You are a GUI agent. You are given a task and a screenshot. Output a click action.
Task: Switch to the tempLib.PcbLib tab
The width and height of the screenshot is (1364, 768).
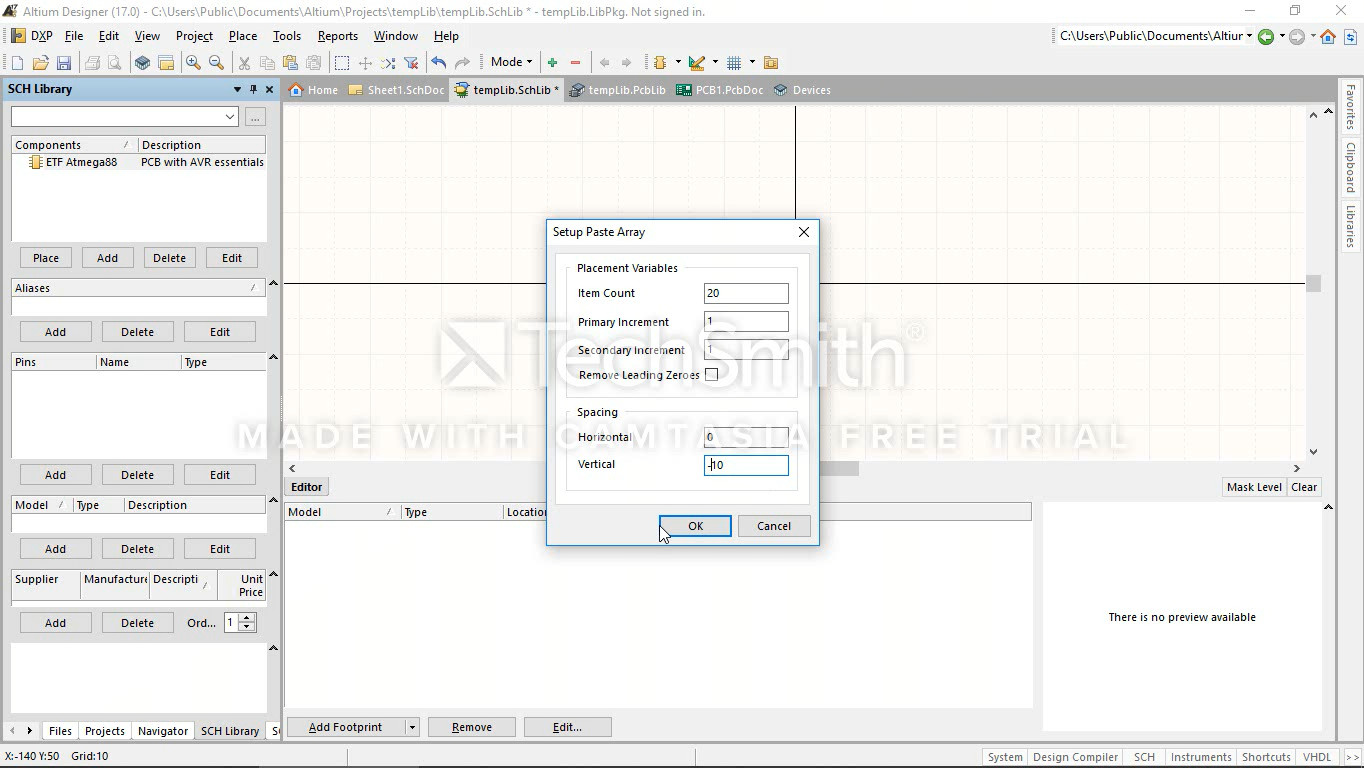coord(617,90)
